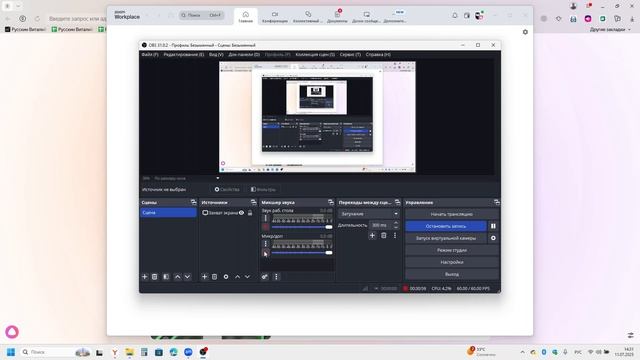The width and height of the screenshot is (640, 360).
Task: Adjust microphone volume slider
Action: (302, 253)
